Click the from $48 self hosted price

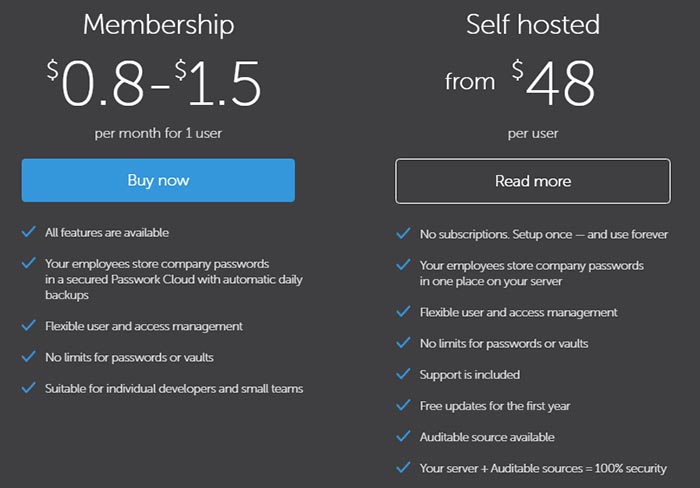click(520, 83)
